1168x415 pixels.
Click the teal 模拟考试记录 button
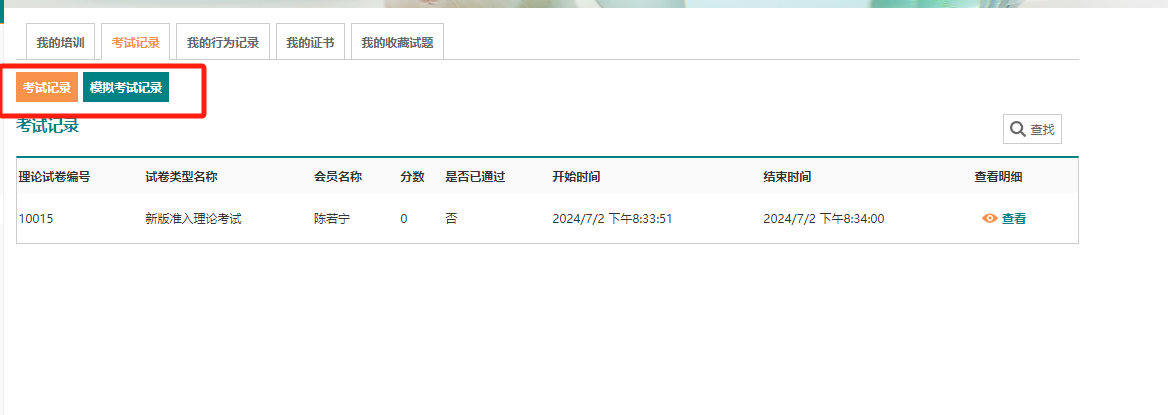click(126, 88)
